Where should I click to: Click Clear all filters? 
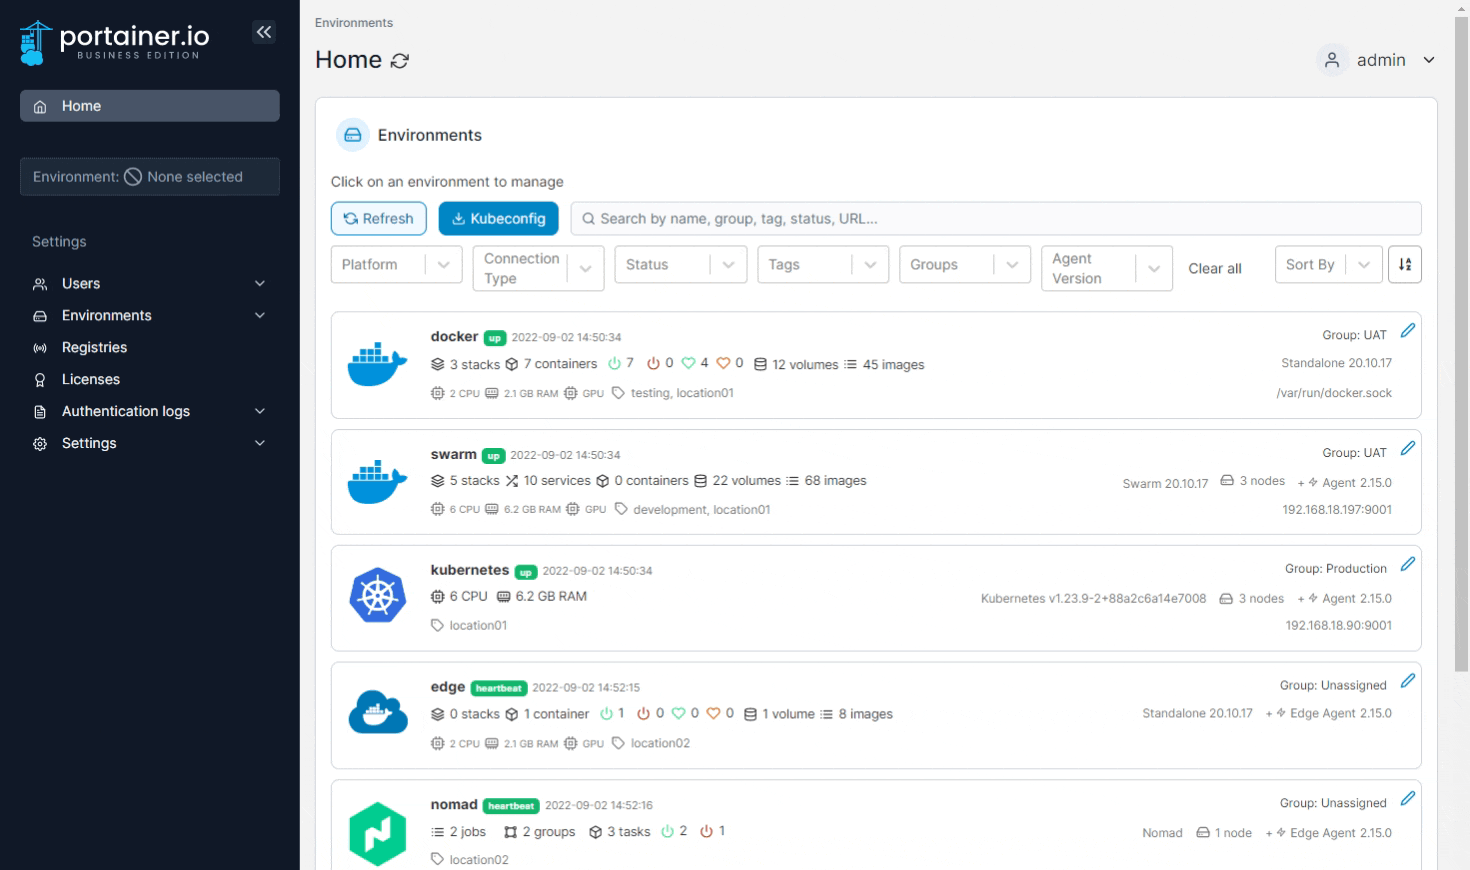1215,268
